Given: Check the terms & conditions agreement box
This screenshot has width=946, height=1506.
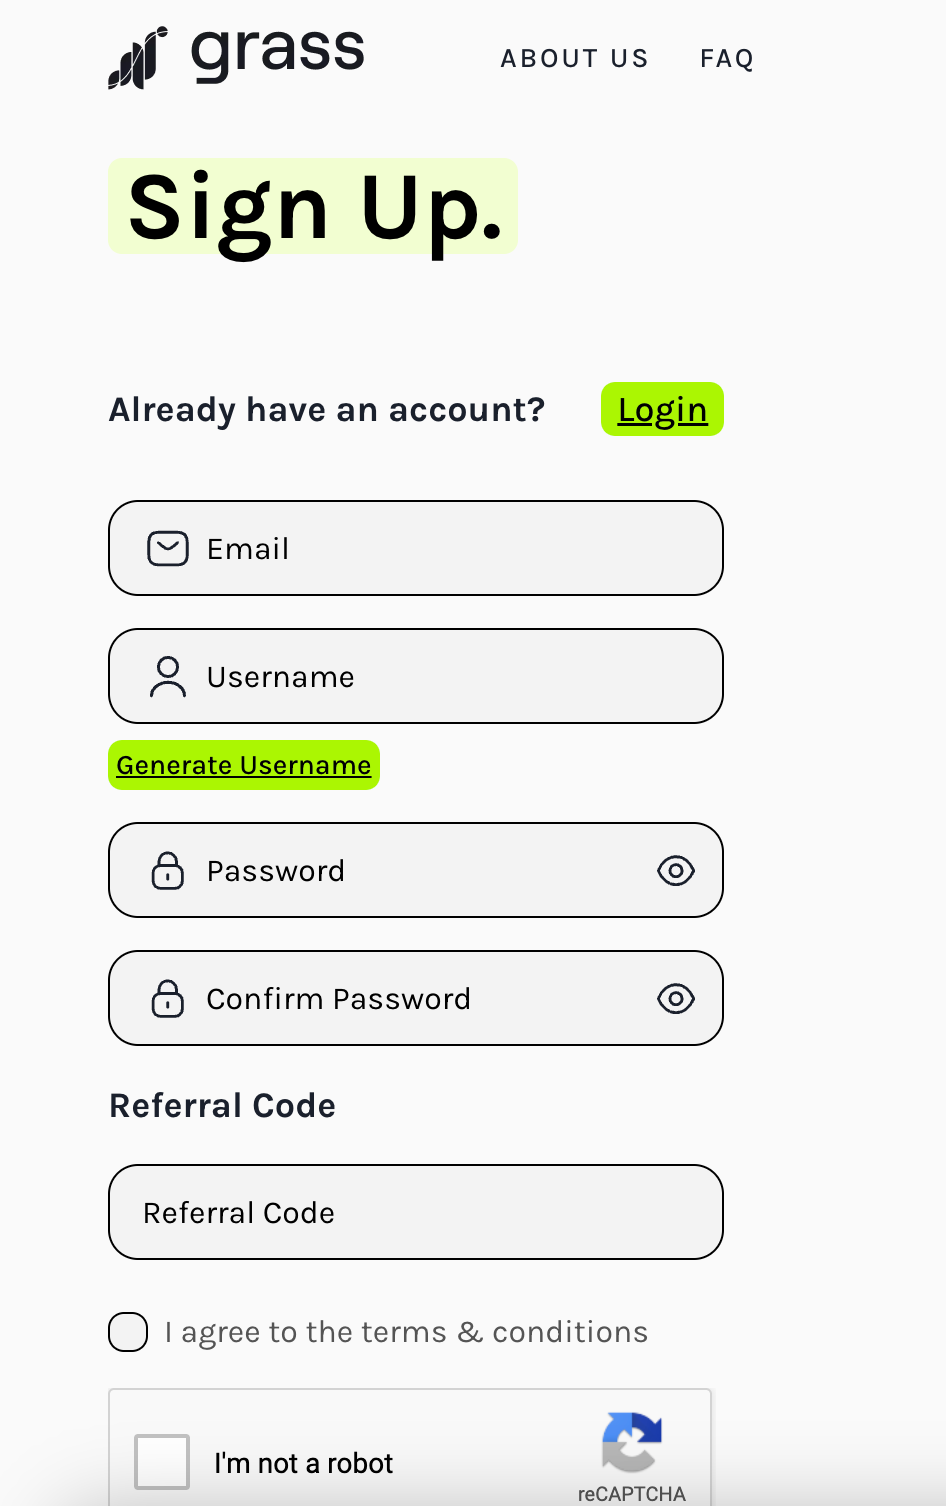Looking at the screenshot, I should pos(128,1332).
